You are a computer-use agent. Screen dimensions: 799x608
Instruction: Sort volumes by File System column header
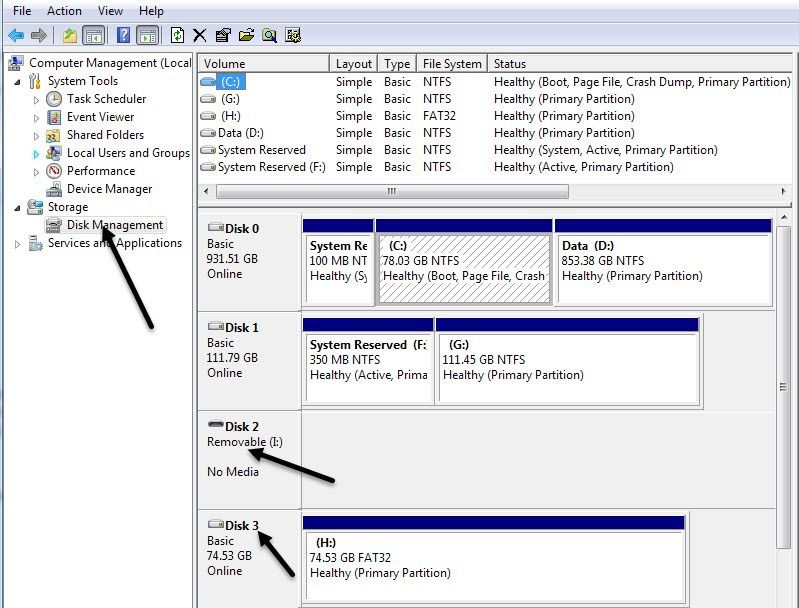coord(451,64)
